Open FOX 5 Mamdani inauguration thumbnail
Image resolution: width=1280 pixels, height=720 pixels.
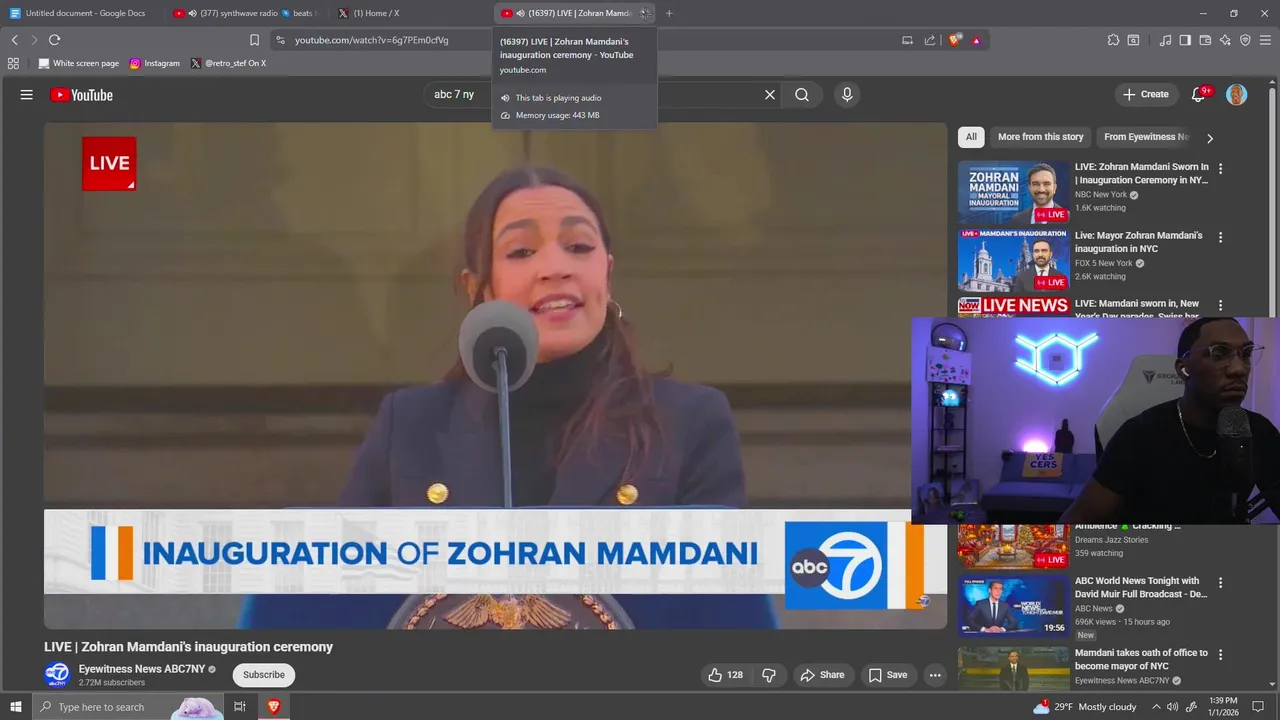(1013, 260)
